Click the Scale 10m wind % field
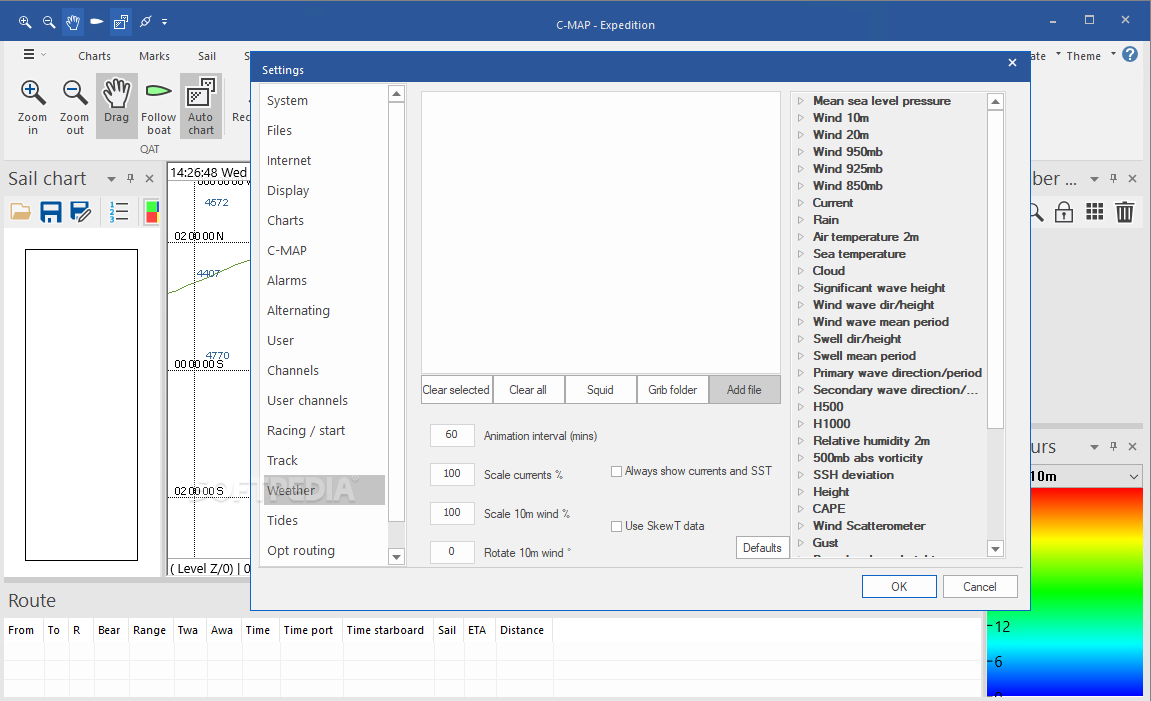Viewport: 1151px width, 701px height. 452,512
